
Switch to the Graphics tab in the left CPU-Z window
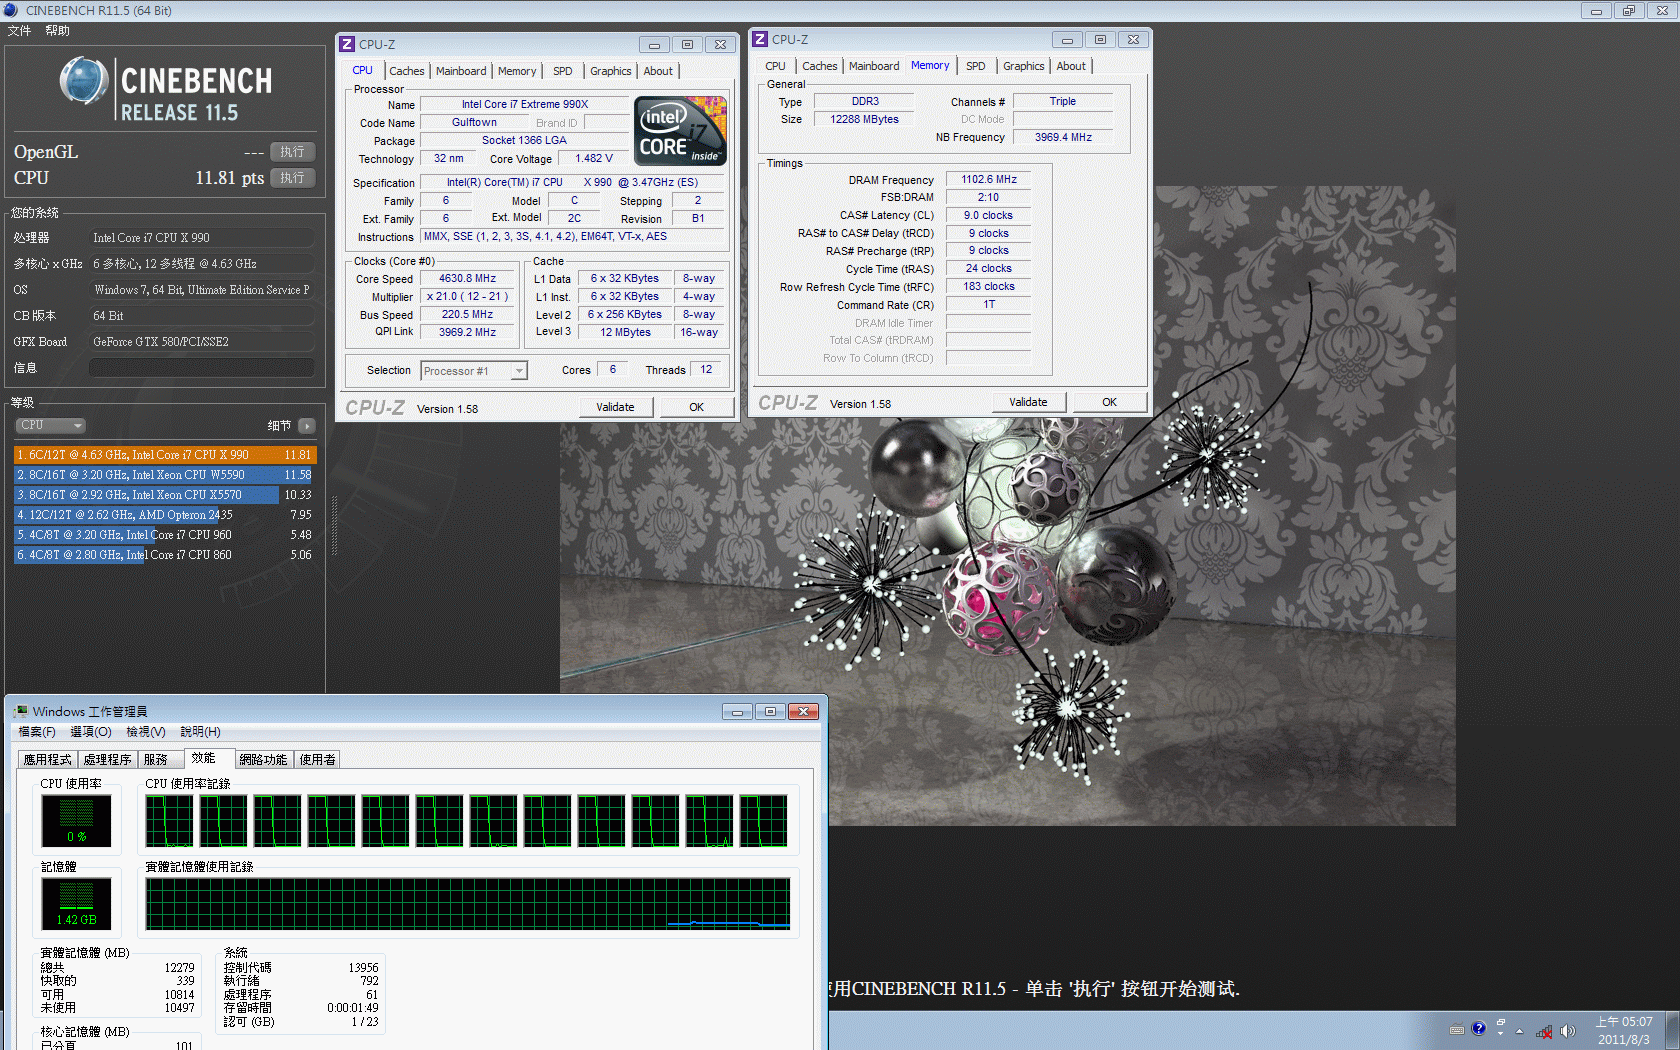611,71
